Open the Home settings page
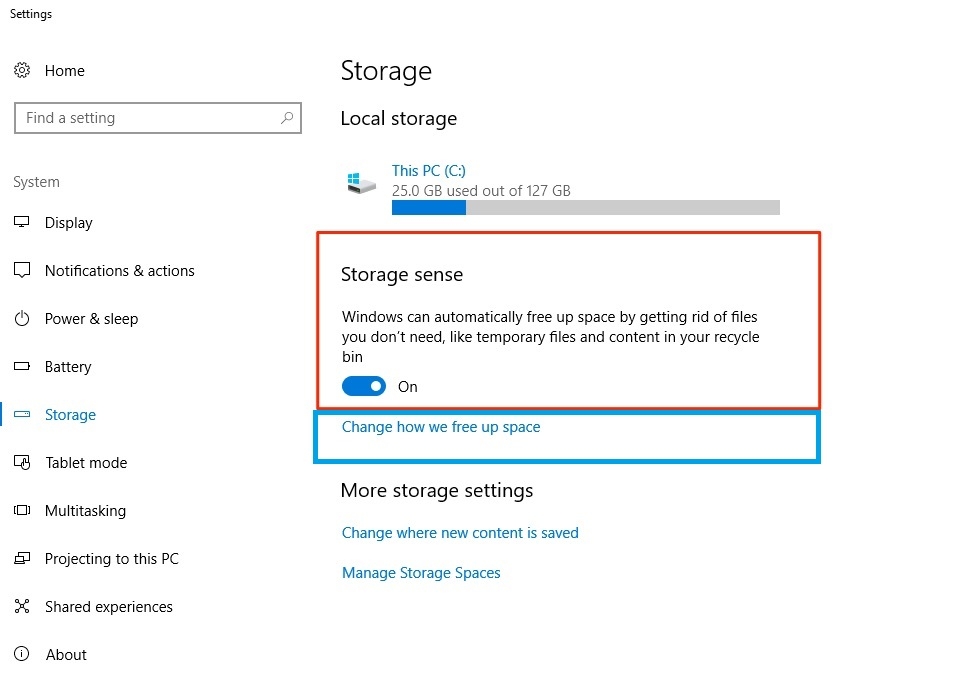The width and height of the screenshot is (956, 681). (64, 71)
